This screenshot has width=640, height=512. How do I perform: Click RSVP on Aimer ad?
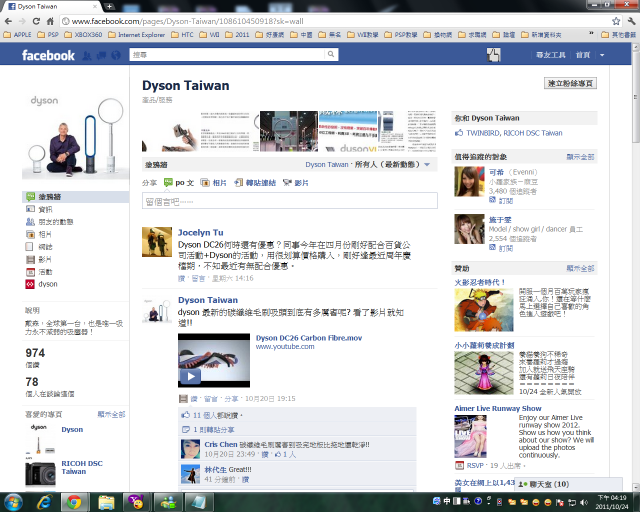475,465
